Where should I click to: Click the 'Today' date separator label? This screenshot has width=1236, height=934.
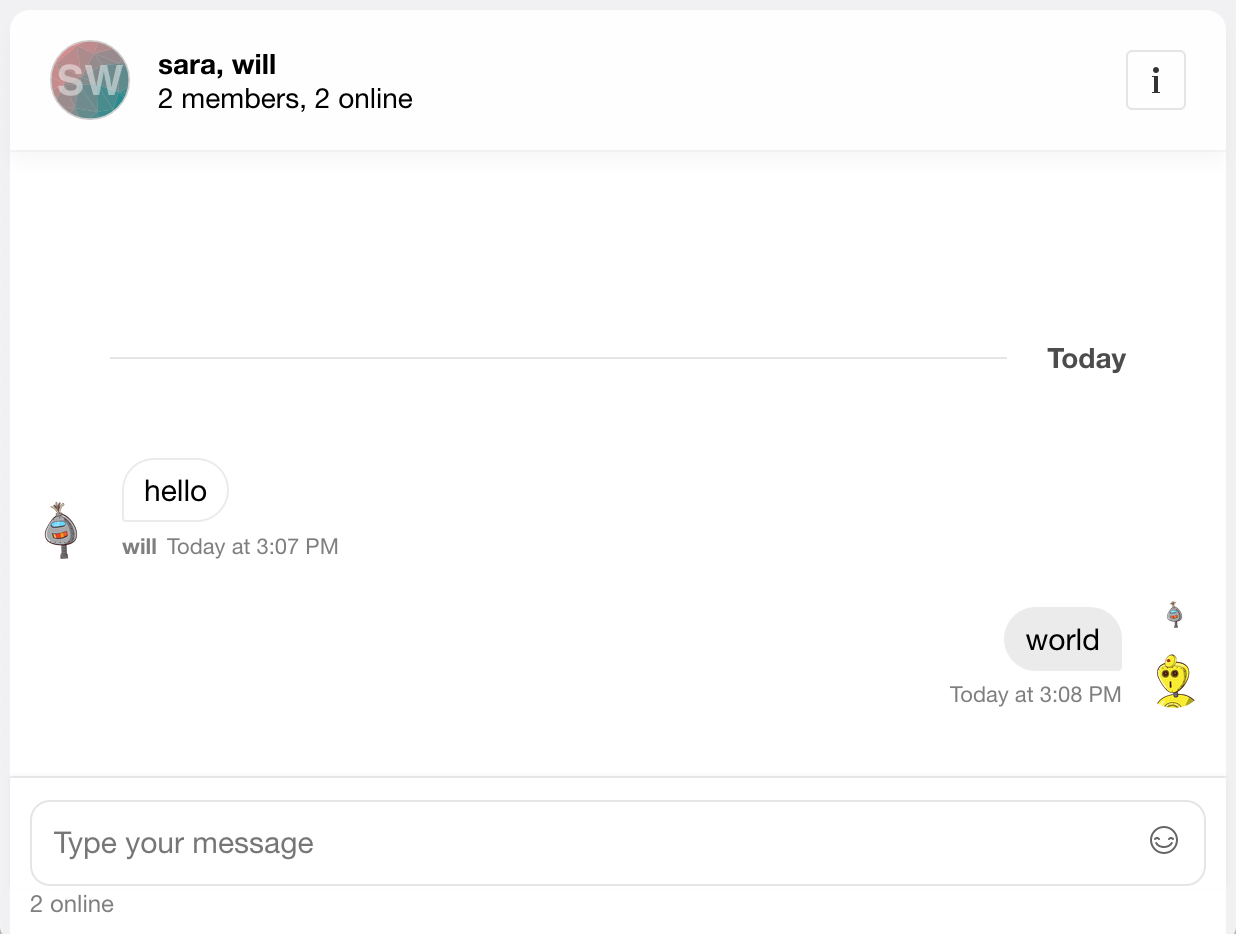(1086, 359)
